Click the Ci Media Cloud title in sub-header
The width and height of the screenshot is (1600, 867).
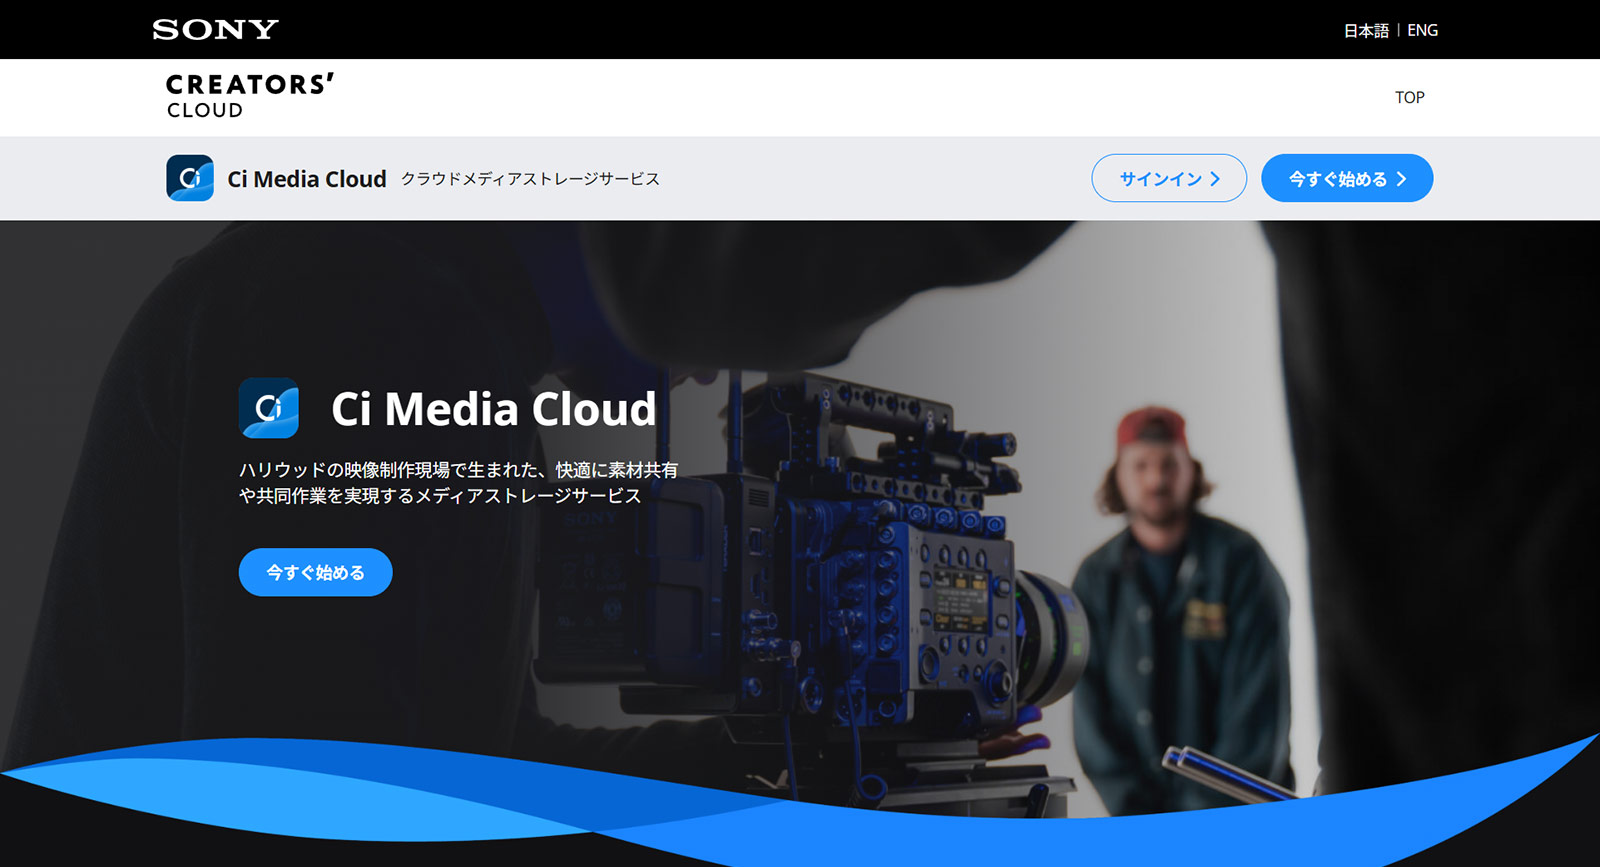(307, 179)
